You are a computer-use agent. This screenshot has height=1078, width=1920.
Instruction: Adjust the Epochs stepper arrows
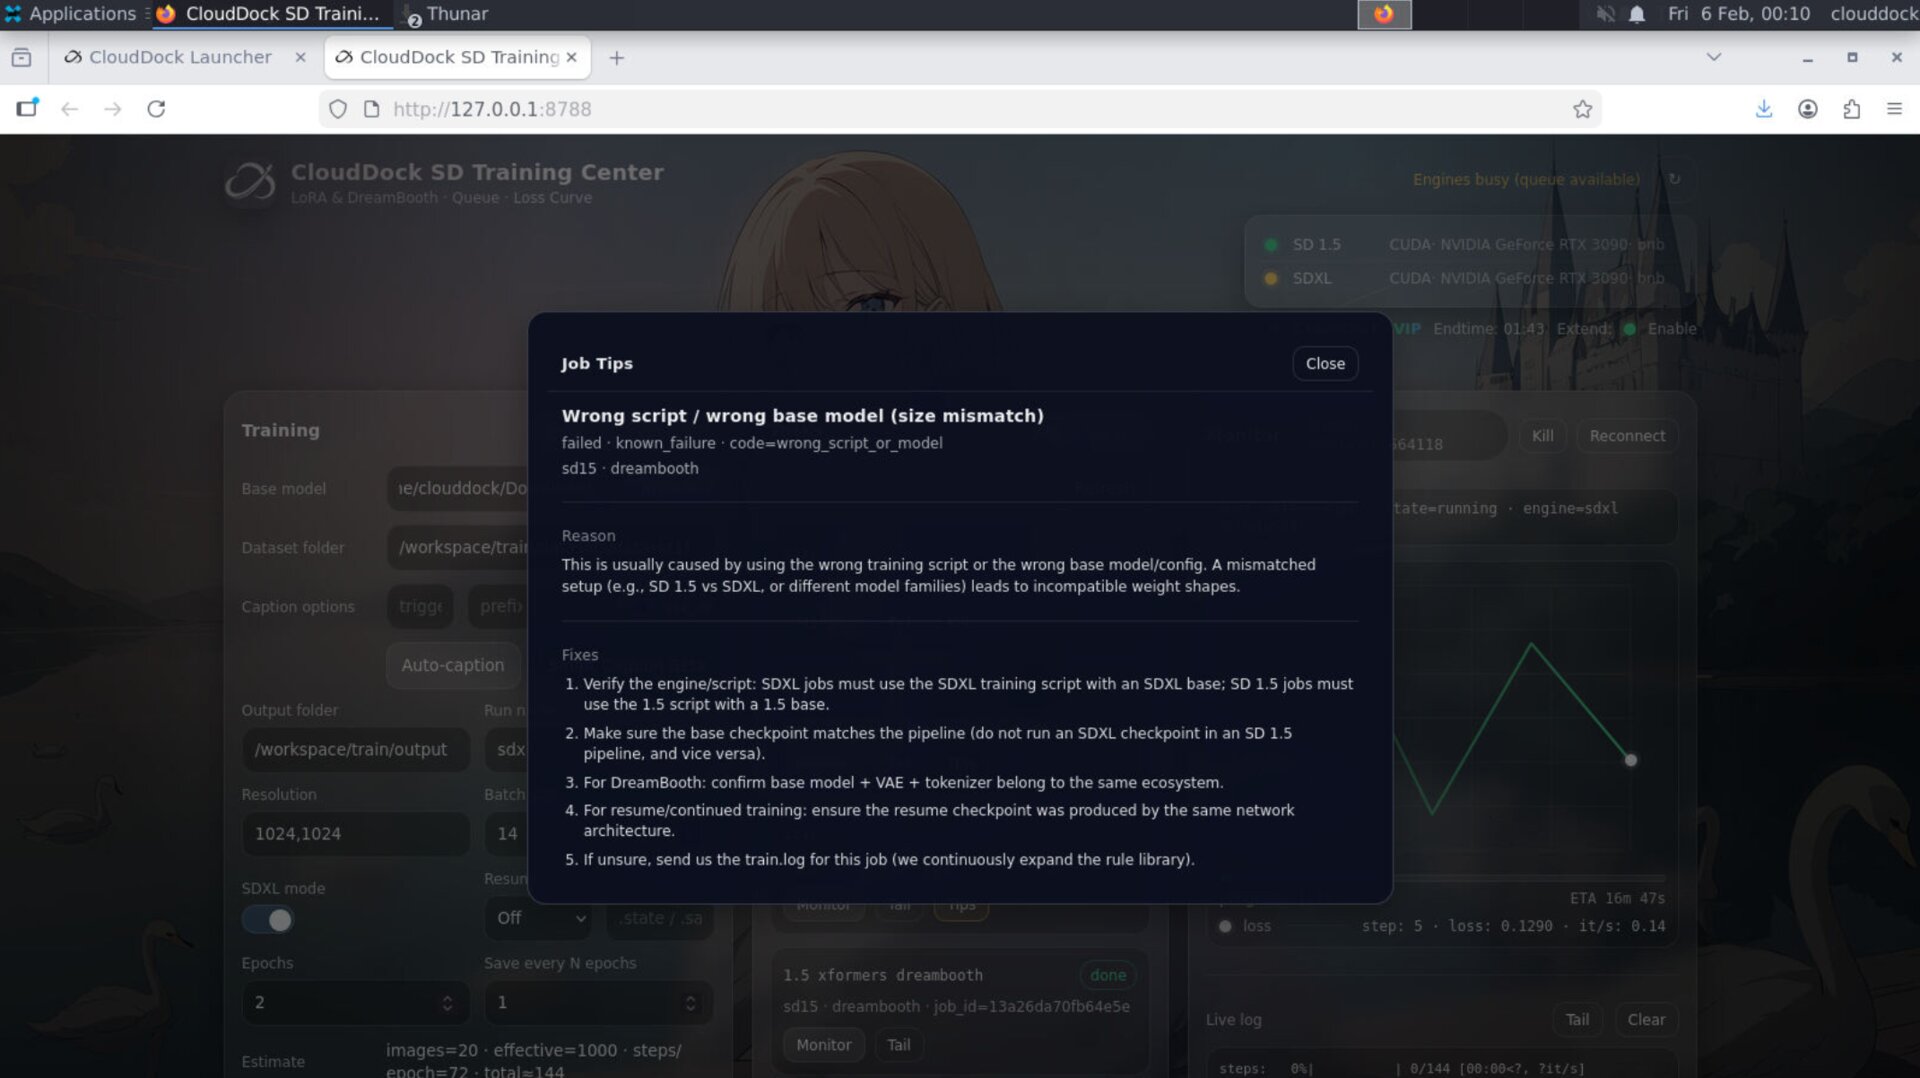(x=447, y=1003)
